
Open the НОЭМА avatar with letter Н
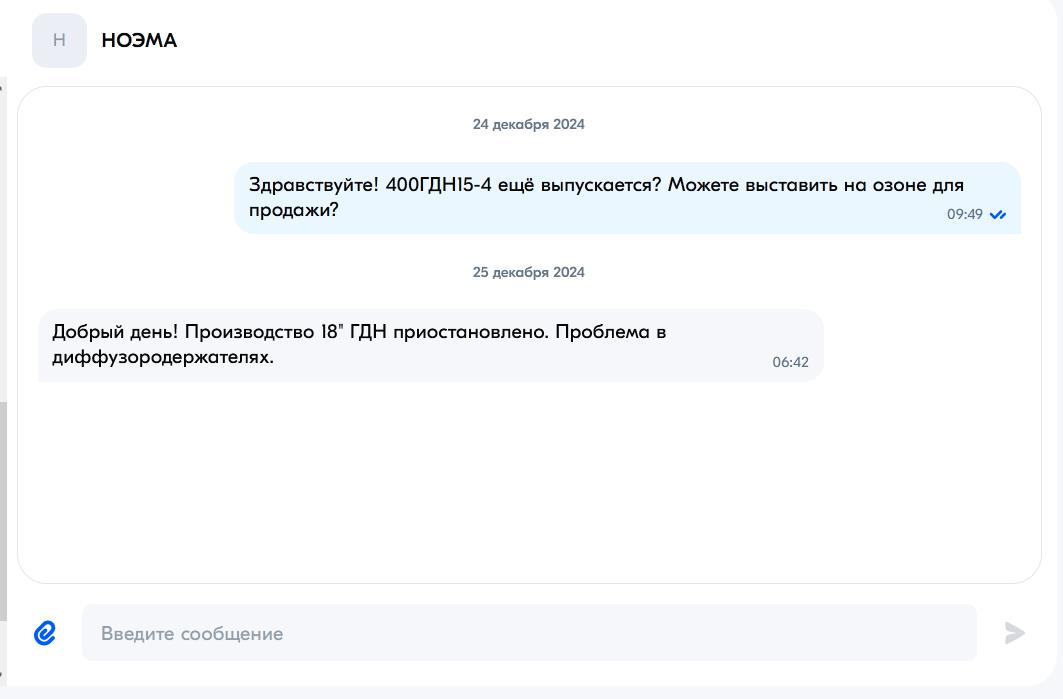[60, 40]
